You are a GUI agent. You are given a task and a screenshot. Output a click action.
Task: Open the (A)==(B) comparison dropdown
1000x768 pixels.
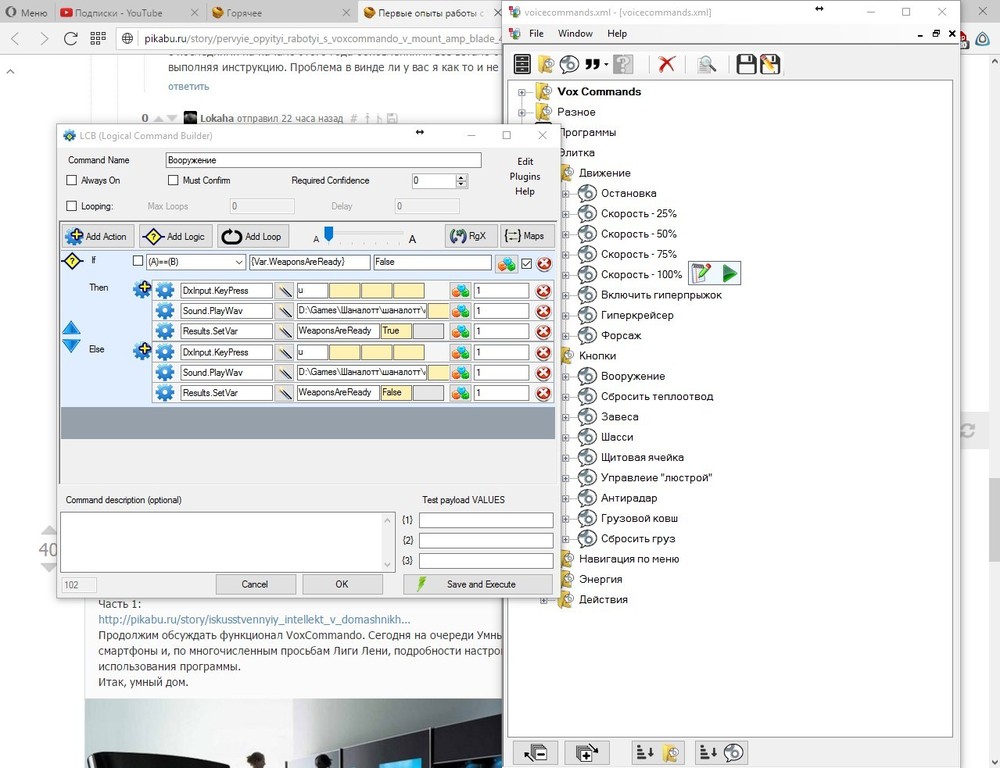(x=239, y=262)
